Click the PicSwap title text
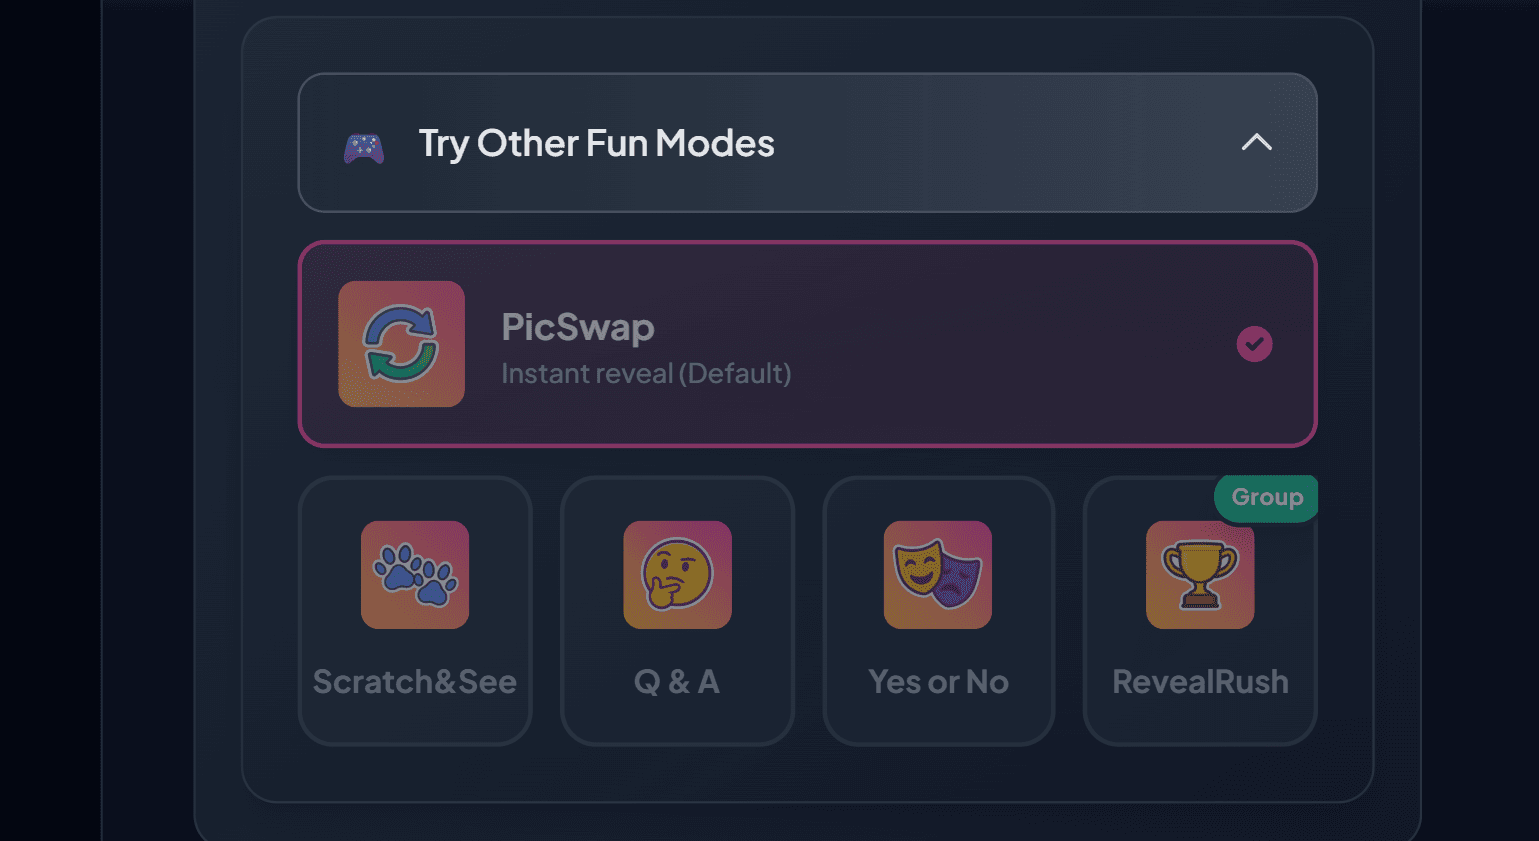The height and width of the screenshot is (841, 1539). [x=578, y=327]
